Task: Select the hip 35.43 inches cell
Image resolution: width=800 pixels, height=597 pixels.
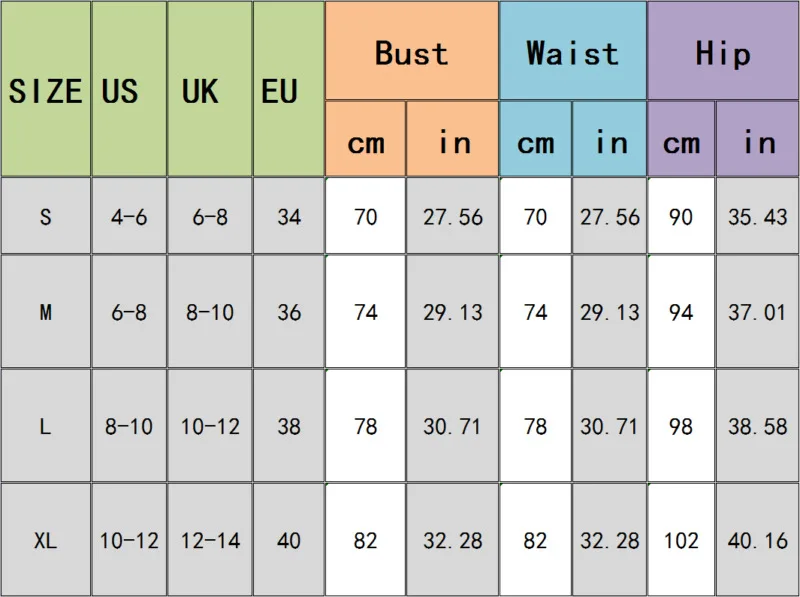Action: (757, 216)
